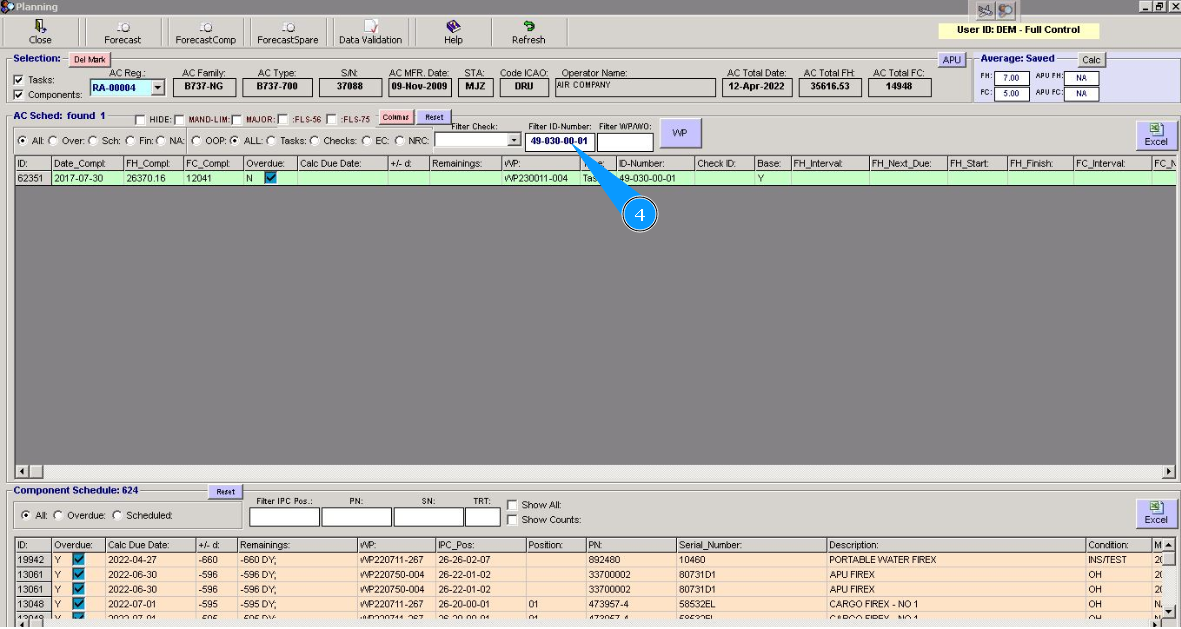Export the Component Schedule to Excel

(x=1155, y=513)
